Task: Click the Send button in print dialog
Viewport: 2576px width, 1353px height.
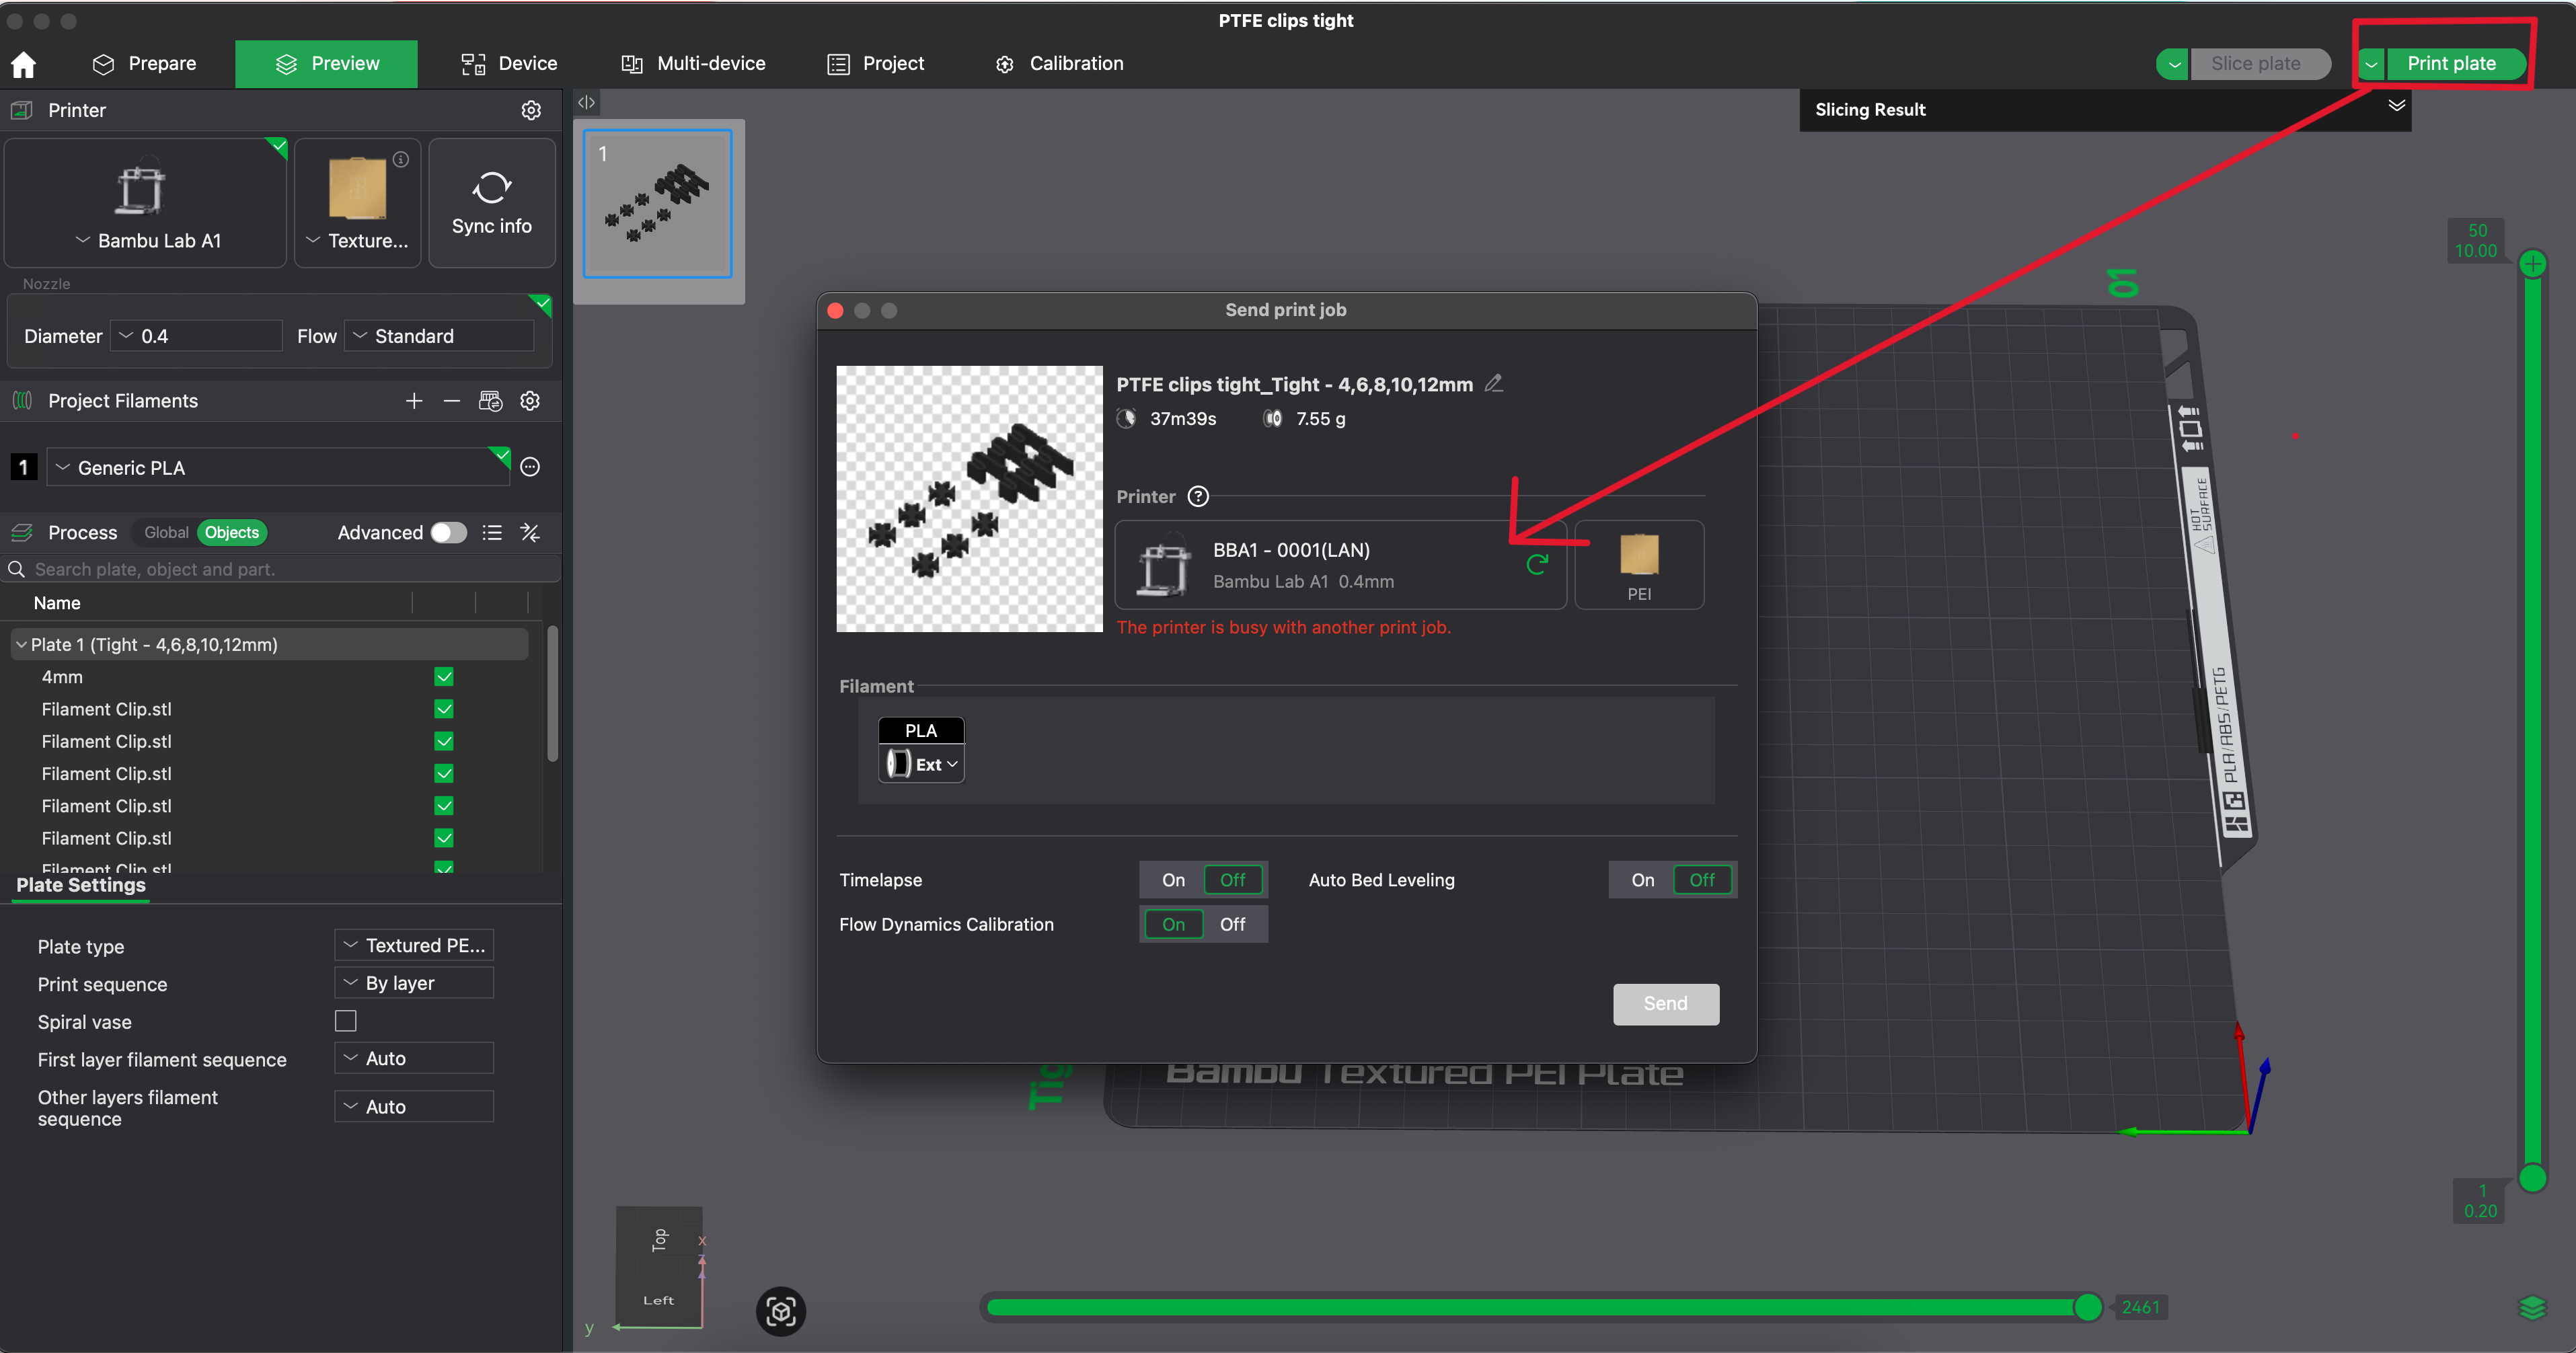Action: 1665,1004
